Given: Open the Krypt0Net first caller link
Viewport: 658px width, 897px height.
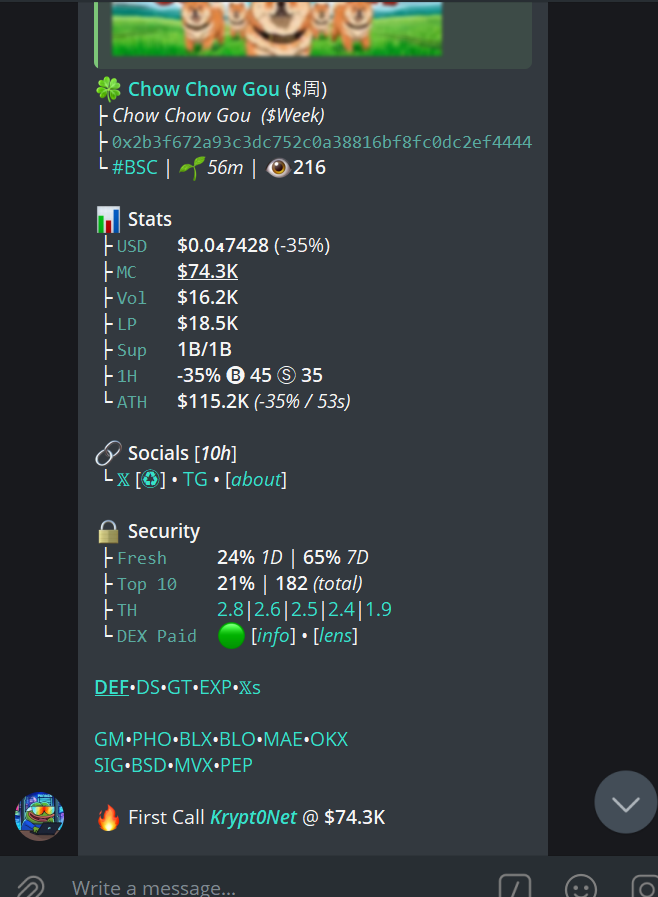Looking at the screenshot, I should point(253,817).
